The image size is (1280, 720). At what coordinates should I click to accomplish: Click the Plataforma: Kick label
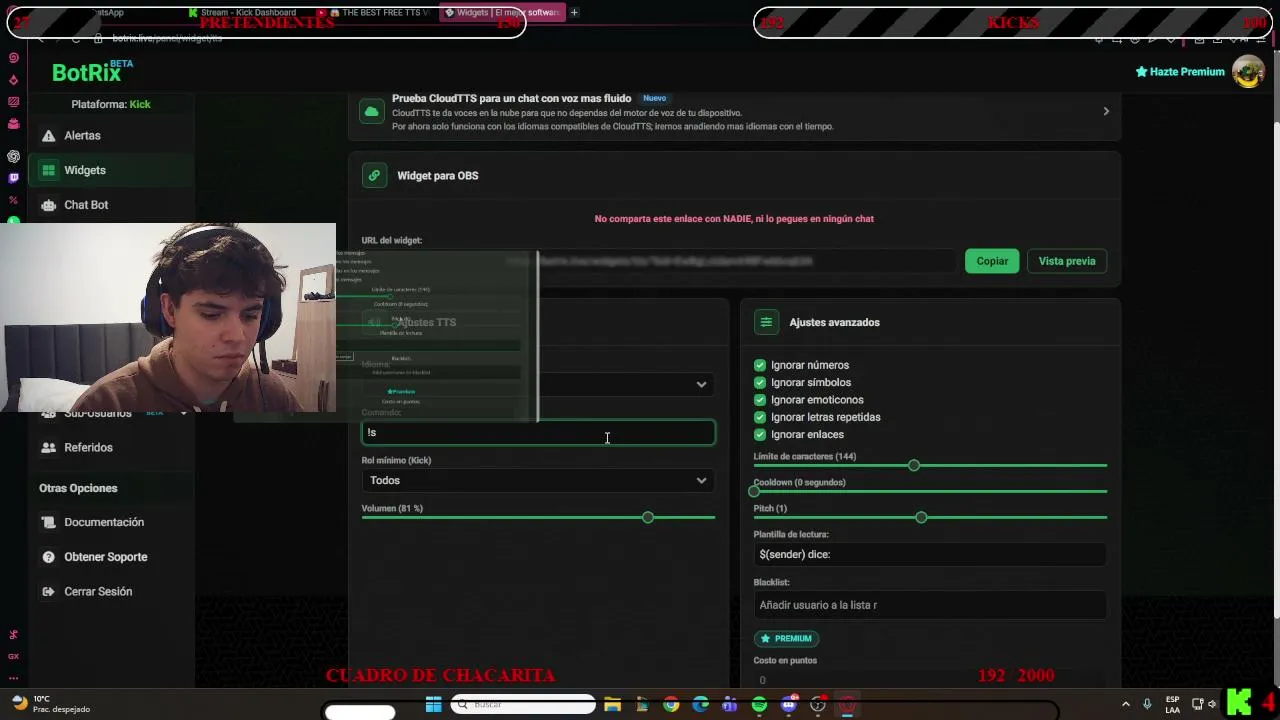[x=111, y=104]
